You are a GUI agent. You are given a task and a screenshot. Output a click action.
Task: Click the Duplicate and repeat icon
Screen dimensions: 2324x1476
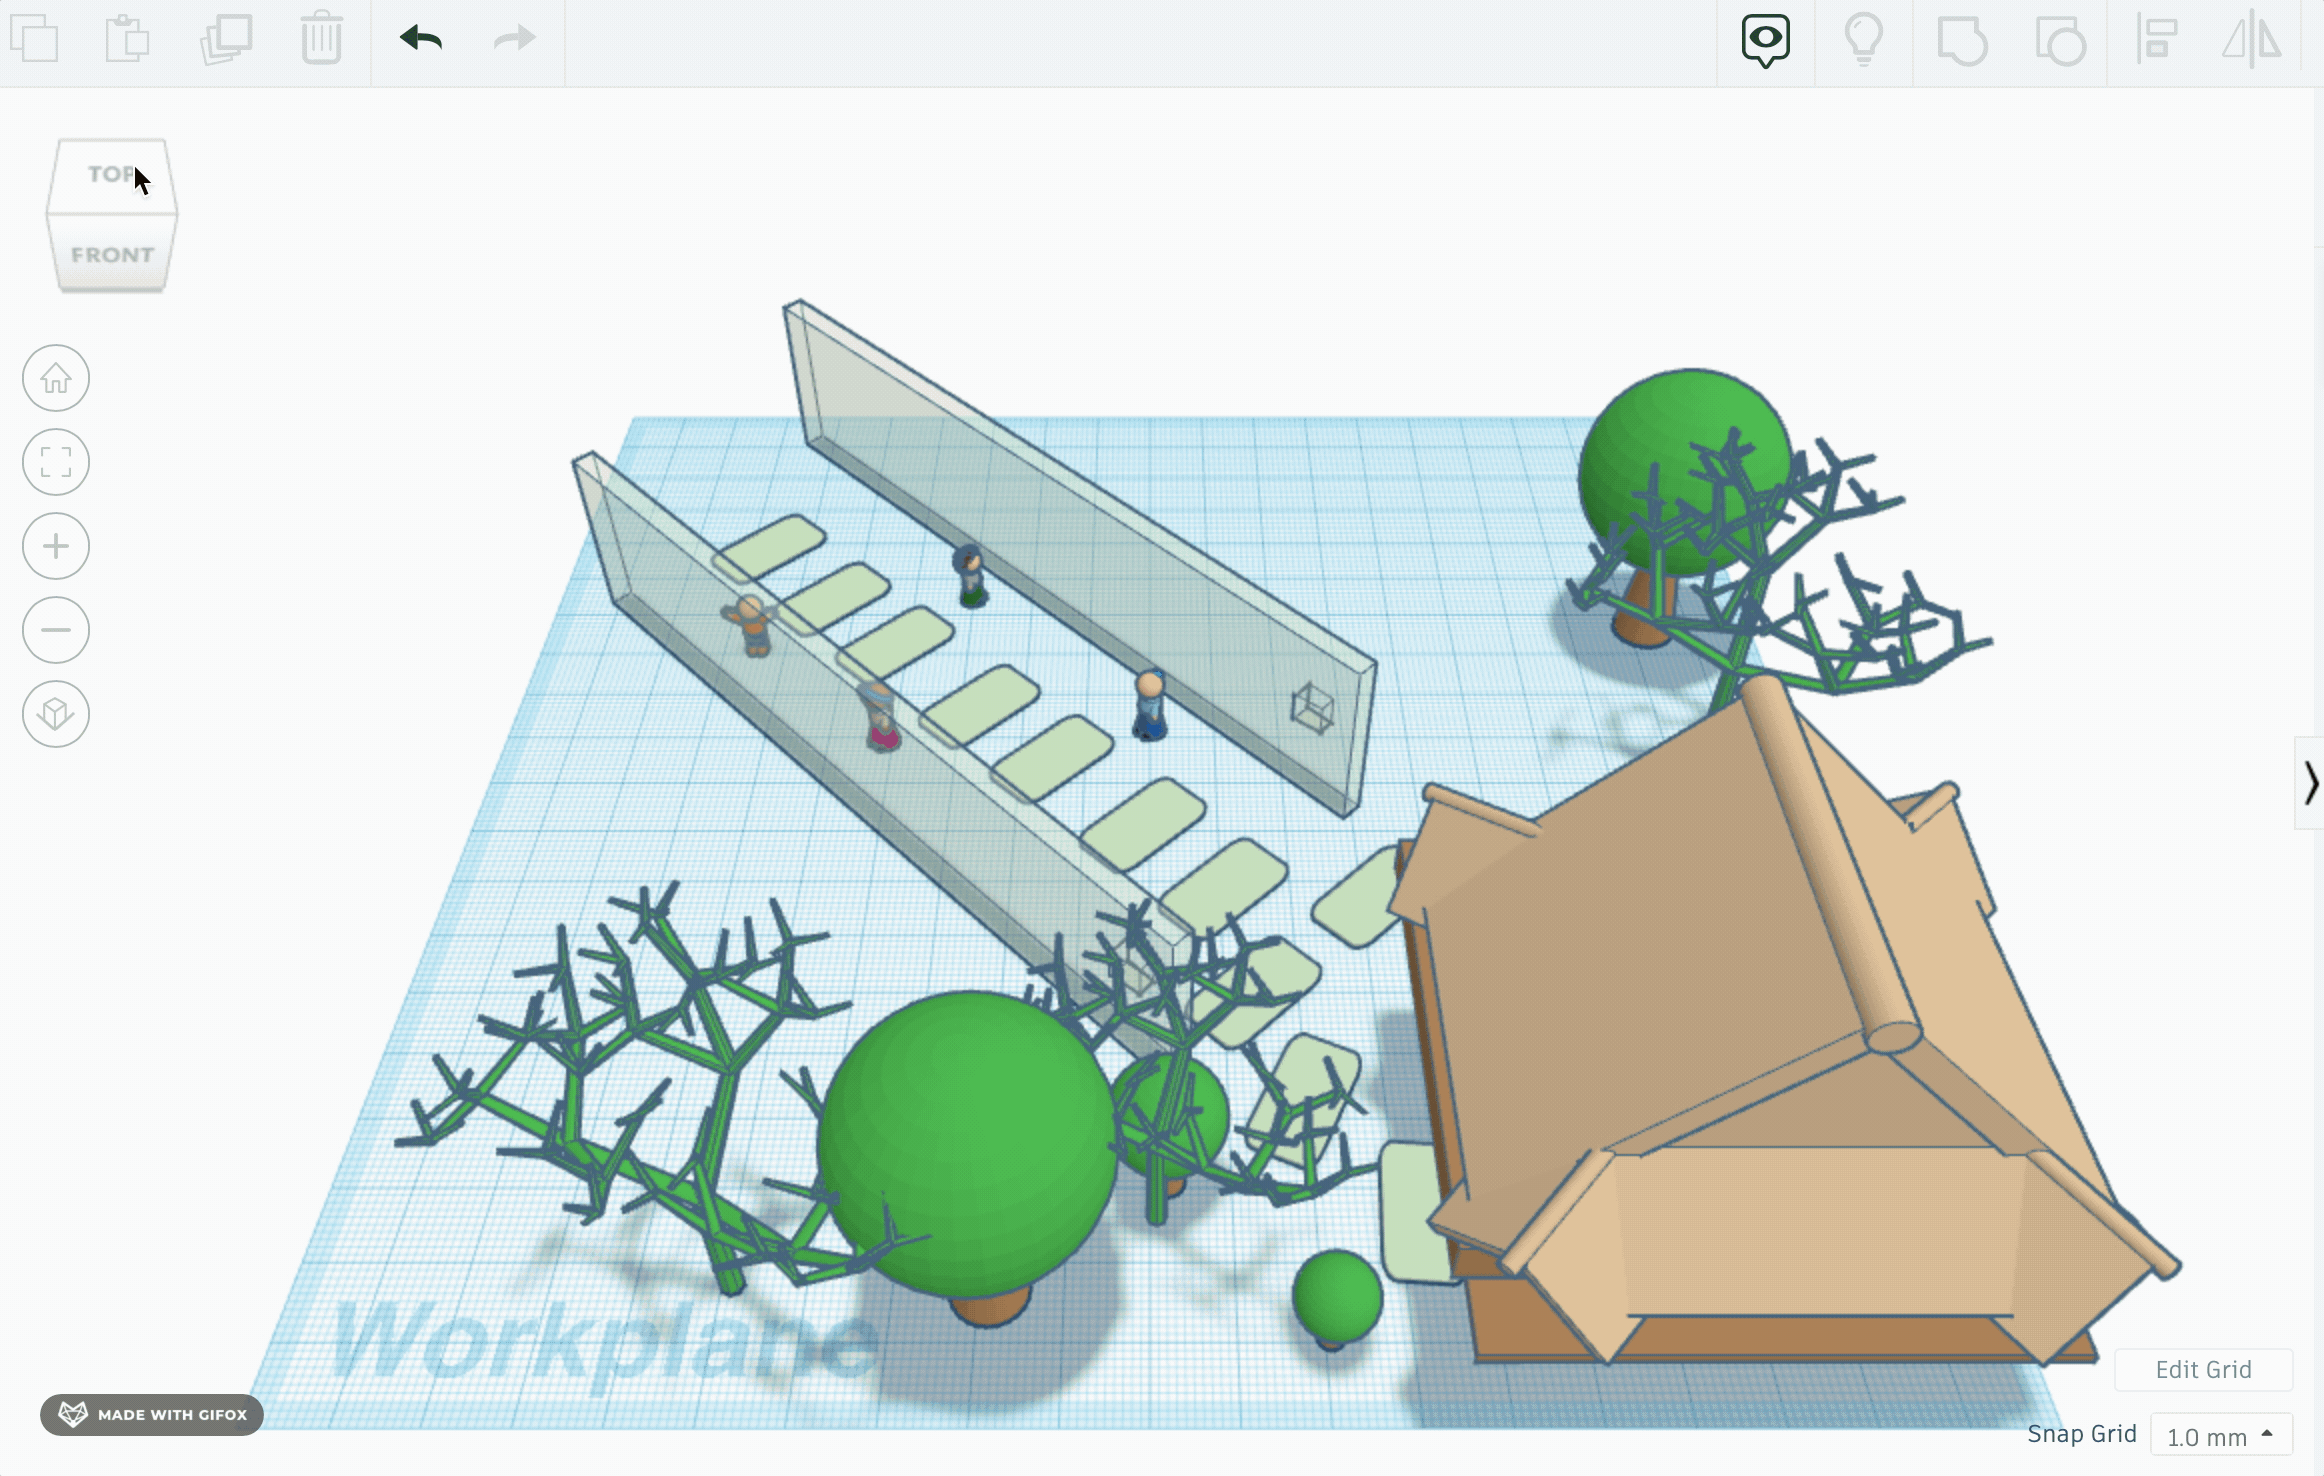tap(226, 40)
